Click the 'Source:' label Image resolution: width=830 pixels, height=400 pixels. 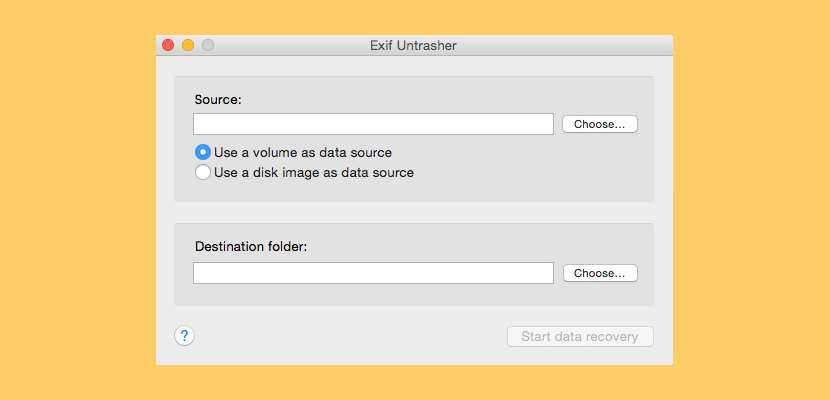(x=218, y=99)
